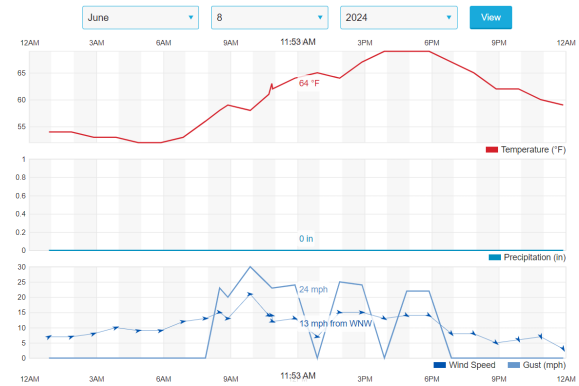Open the day dropdown showing 8

click(270, 17)
